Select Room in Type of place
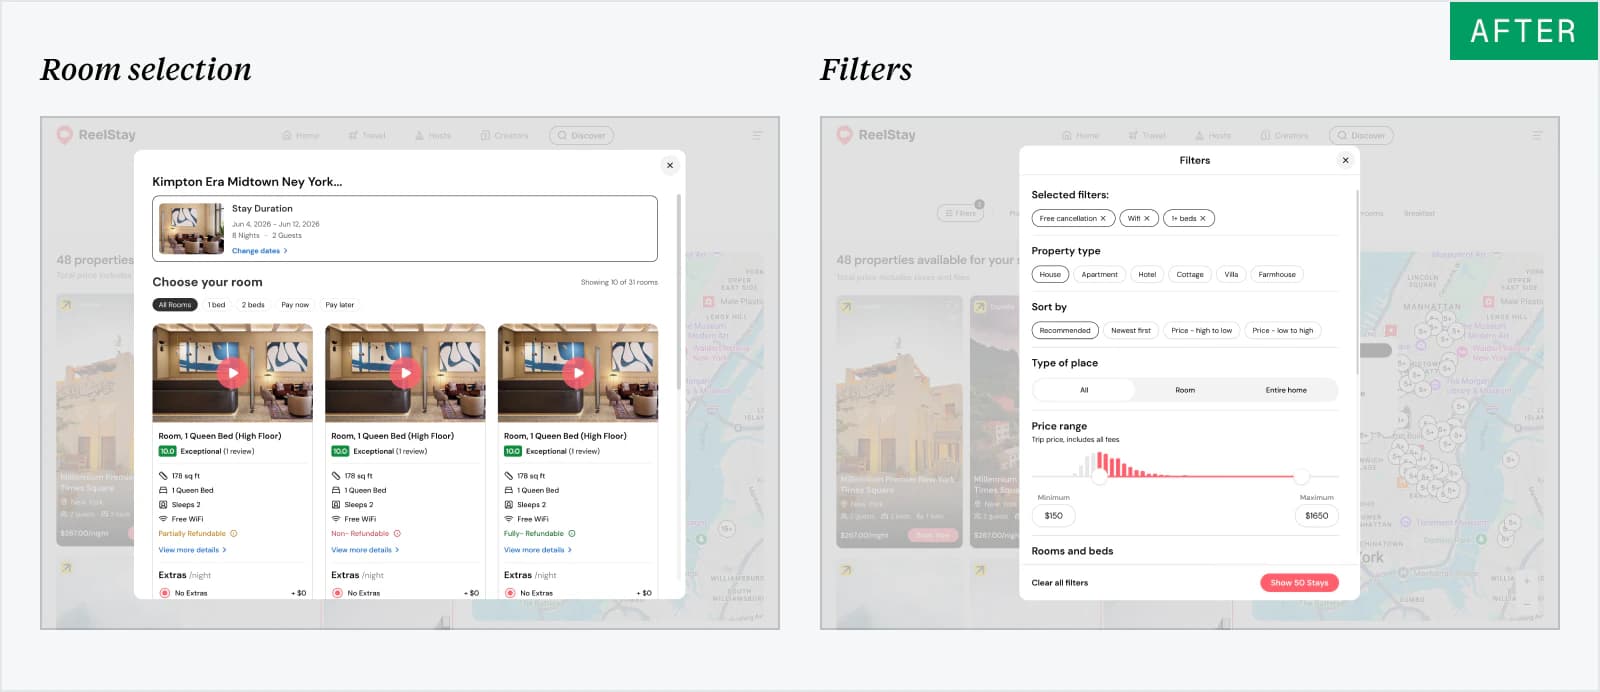 click(x=1185, y=390)
